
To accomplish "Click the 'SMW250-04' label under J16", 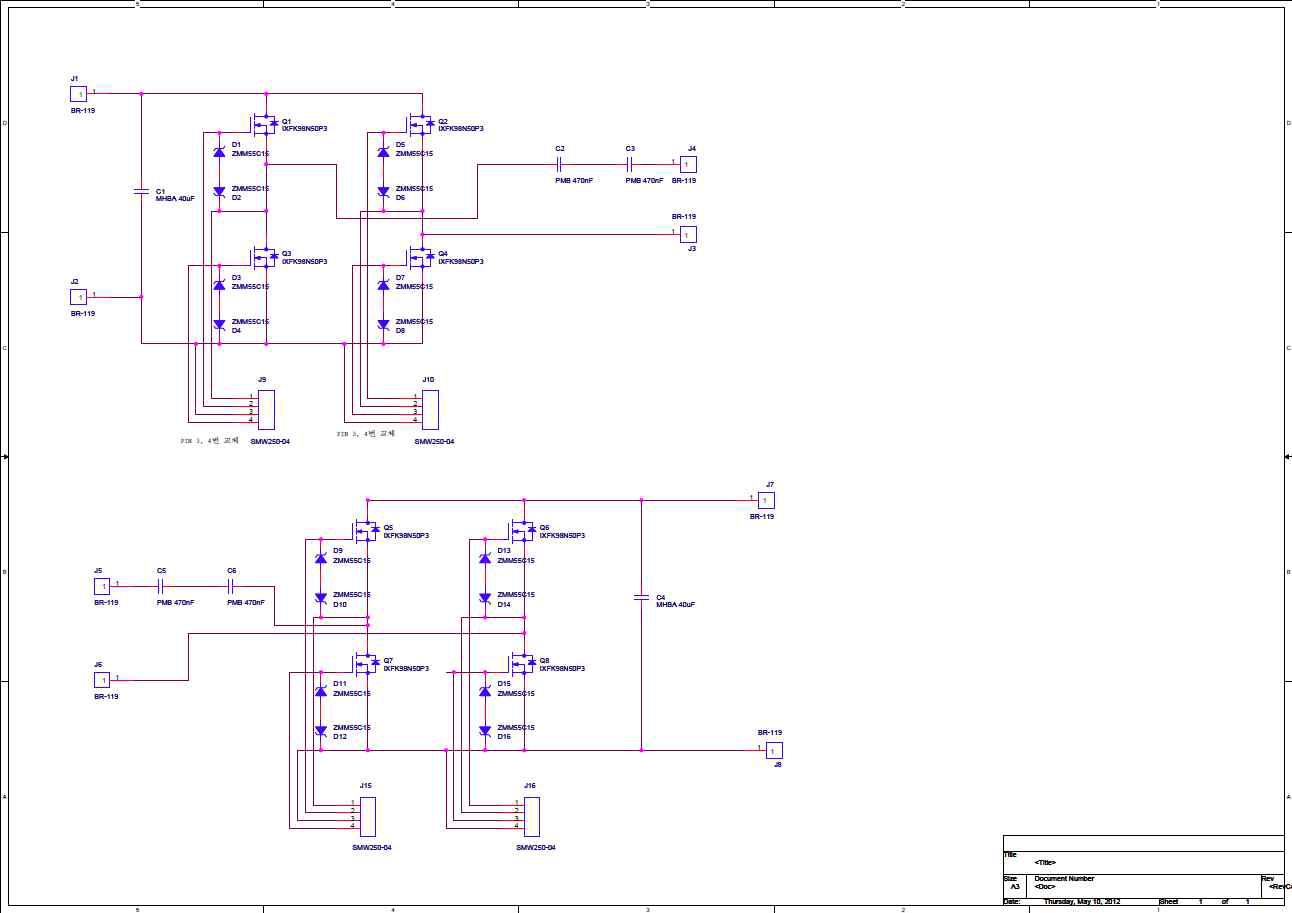I will pyautogui.click(x=536, y=848).
